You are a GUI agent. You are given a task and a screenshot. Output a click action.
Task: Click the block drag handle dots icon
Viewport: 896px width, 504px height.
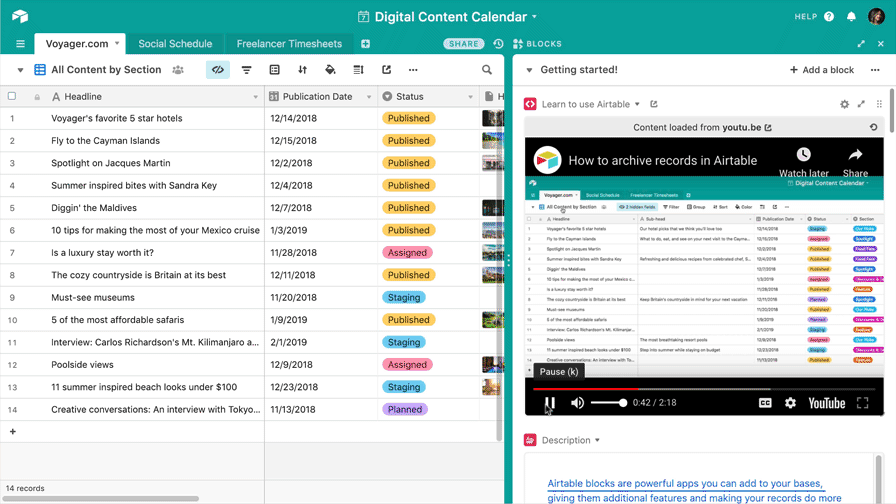coord(879,104)
